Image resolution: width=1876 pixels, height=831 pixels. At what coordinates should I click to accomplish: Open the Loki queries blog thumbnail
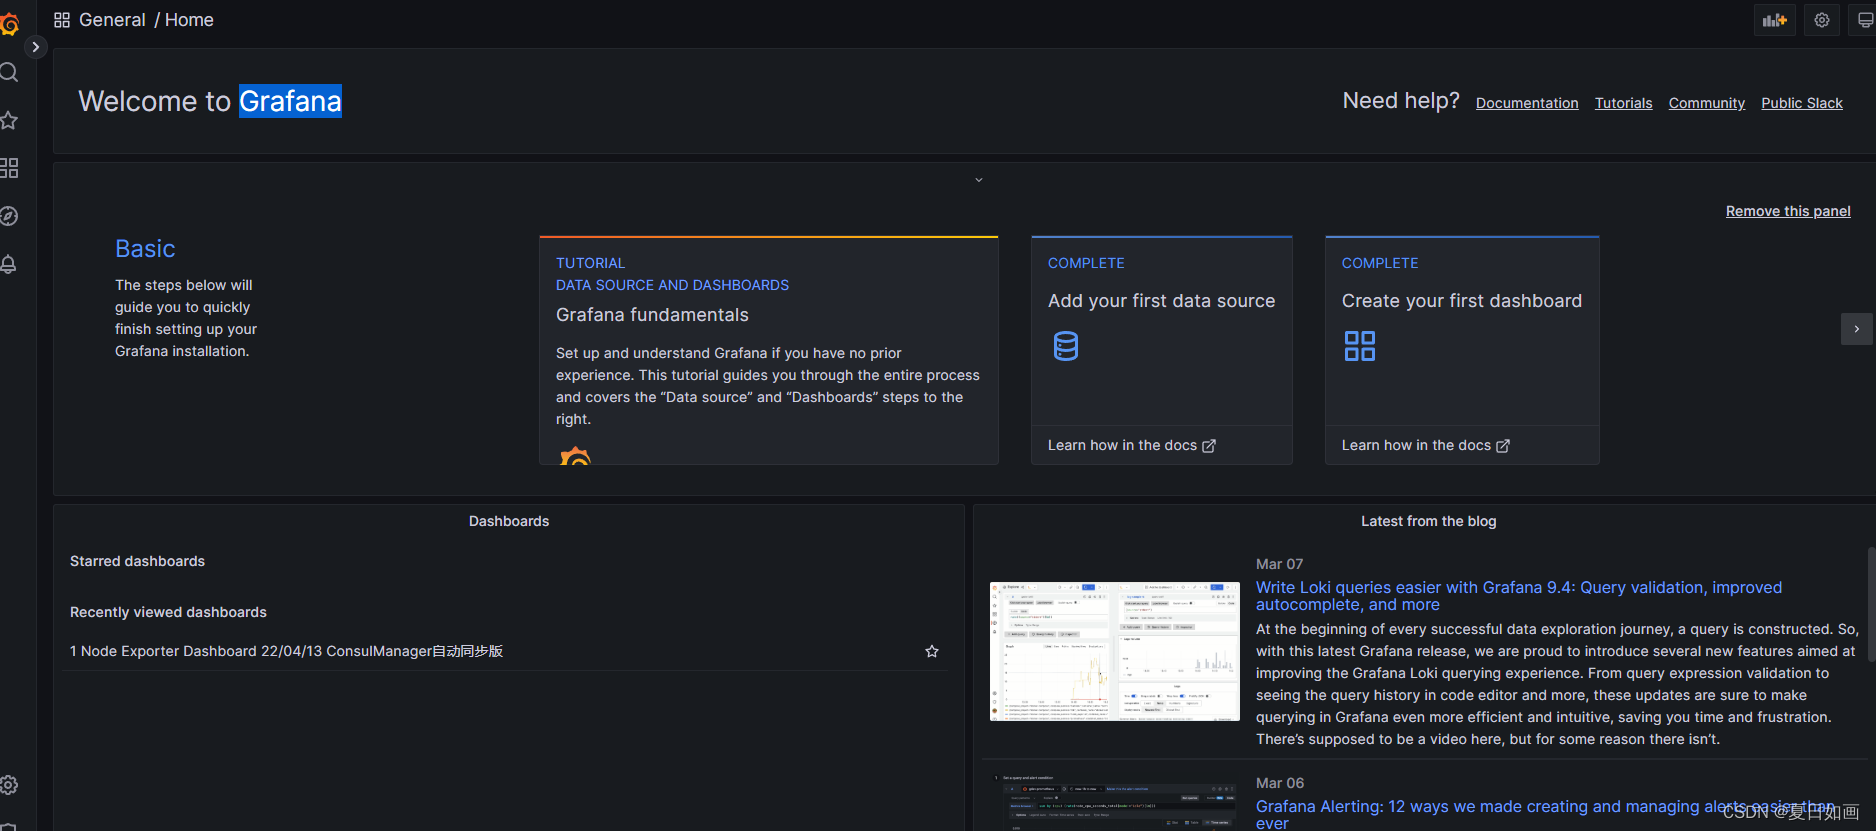(x=1115, y=651)
